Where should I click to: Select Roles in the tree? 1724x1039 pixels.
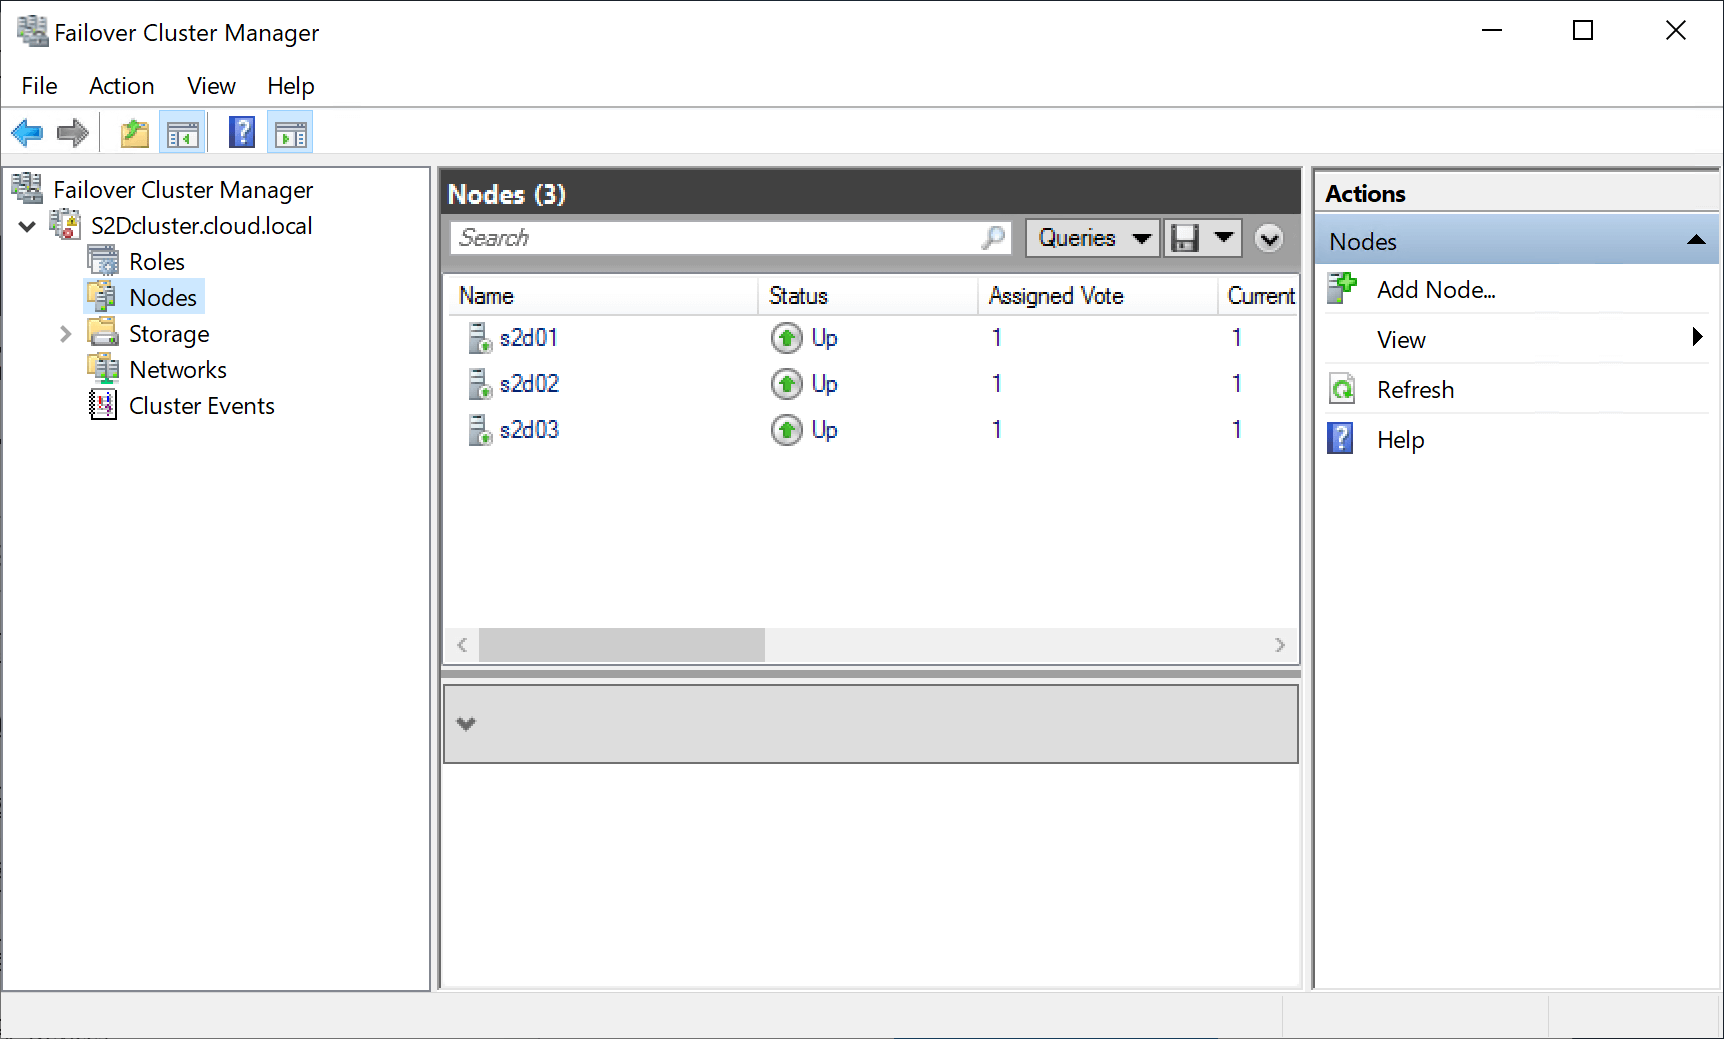click(157, 262)
